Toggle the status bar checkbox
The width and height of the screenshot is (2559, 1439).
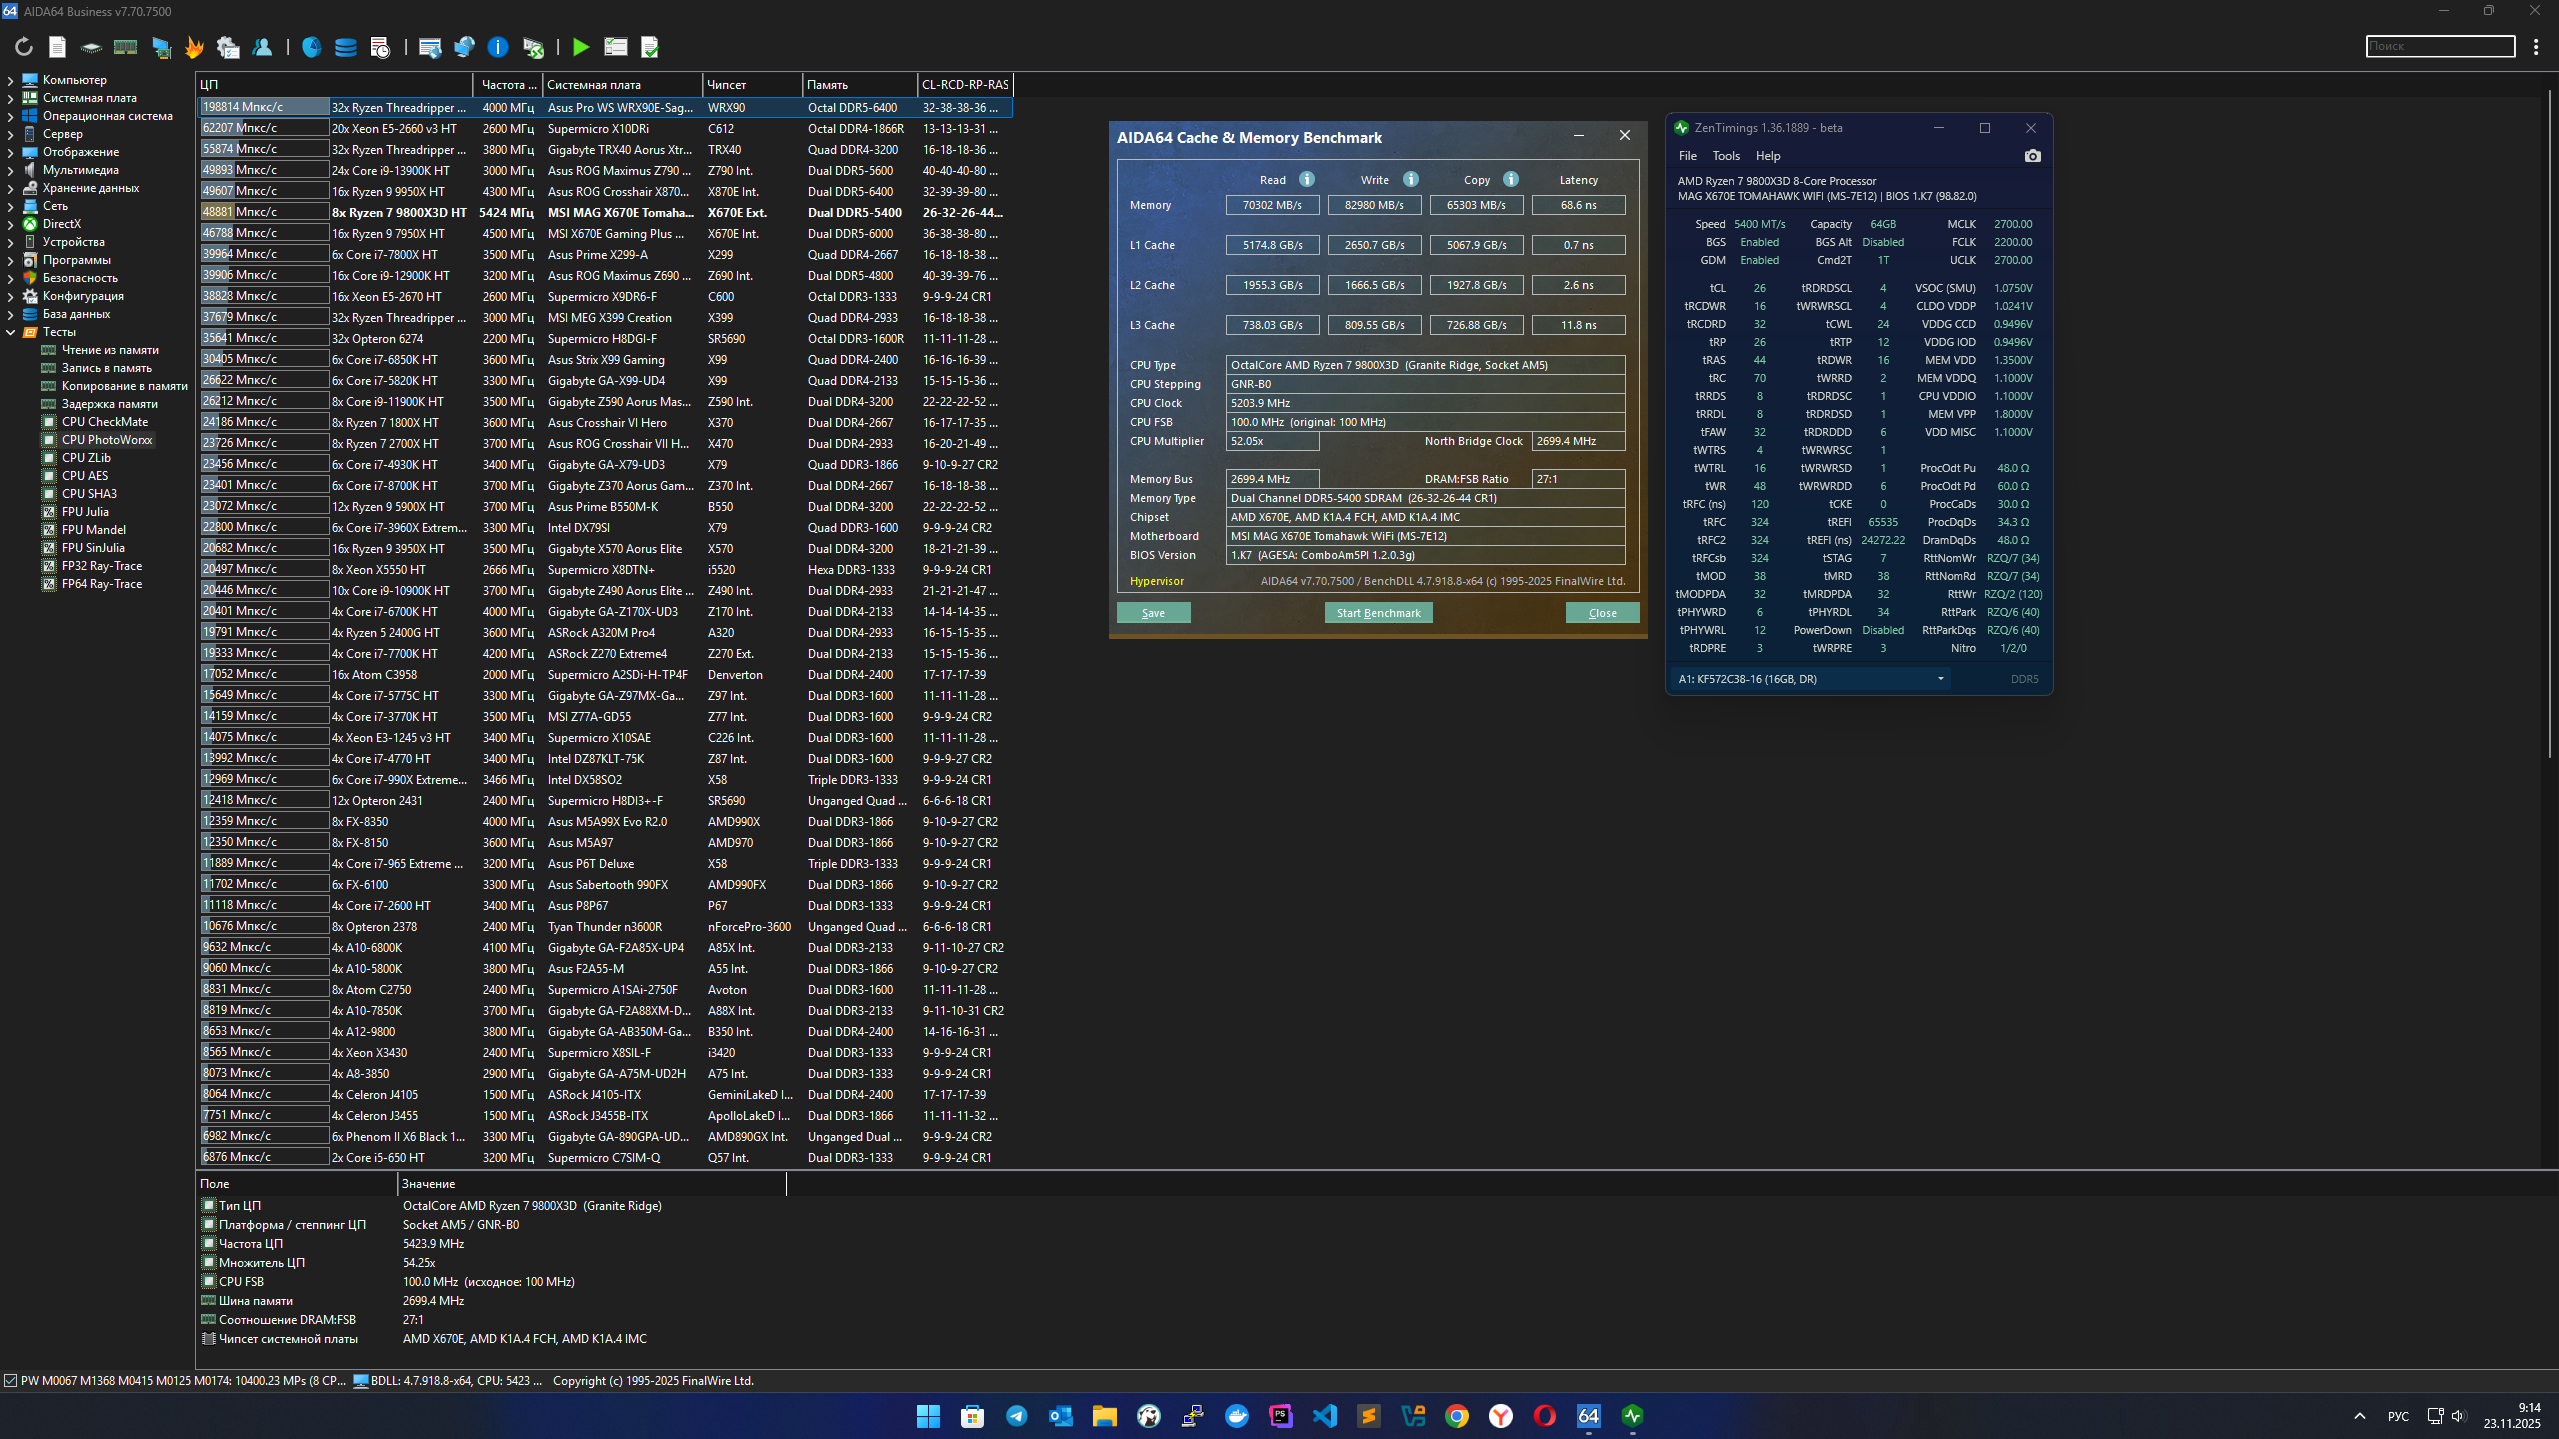tap(11, 1381)
